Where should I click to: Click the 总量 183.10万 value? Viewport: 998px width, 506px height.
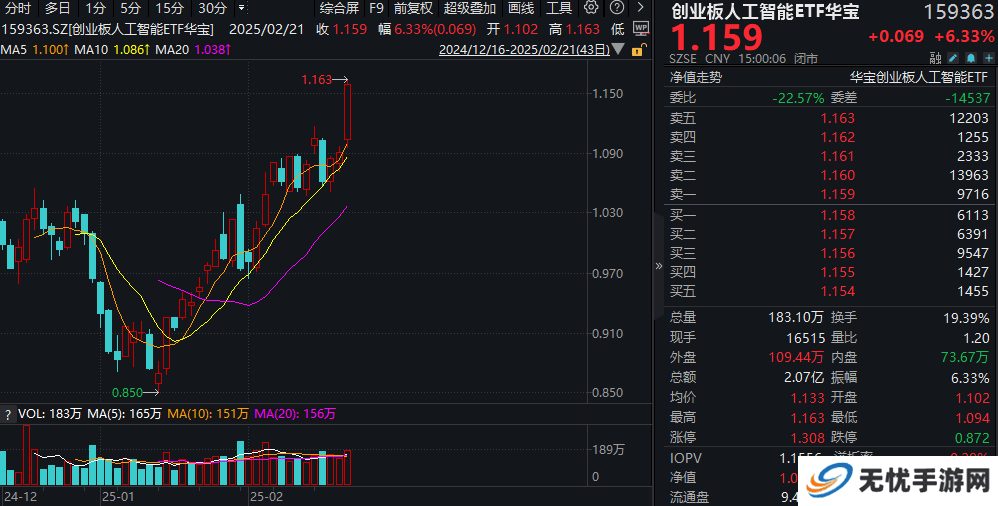[796, 317]
